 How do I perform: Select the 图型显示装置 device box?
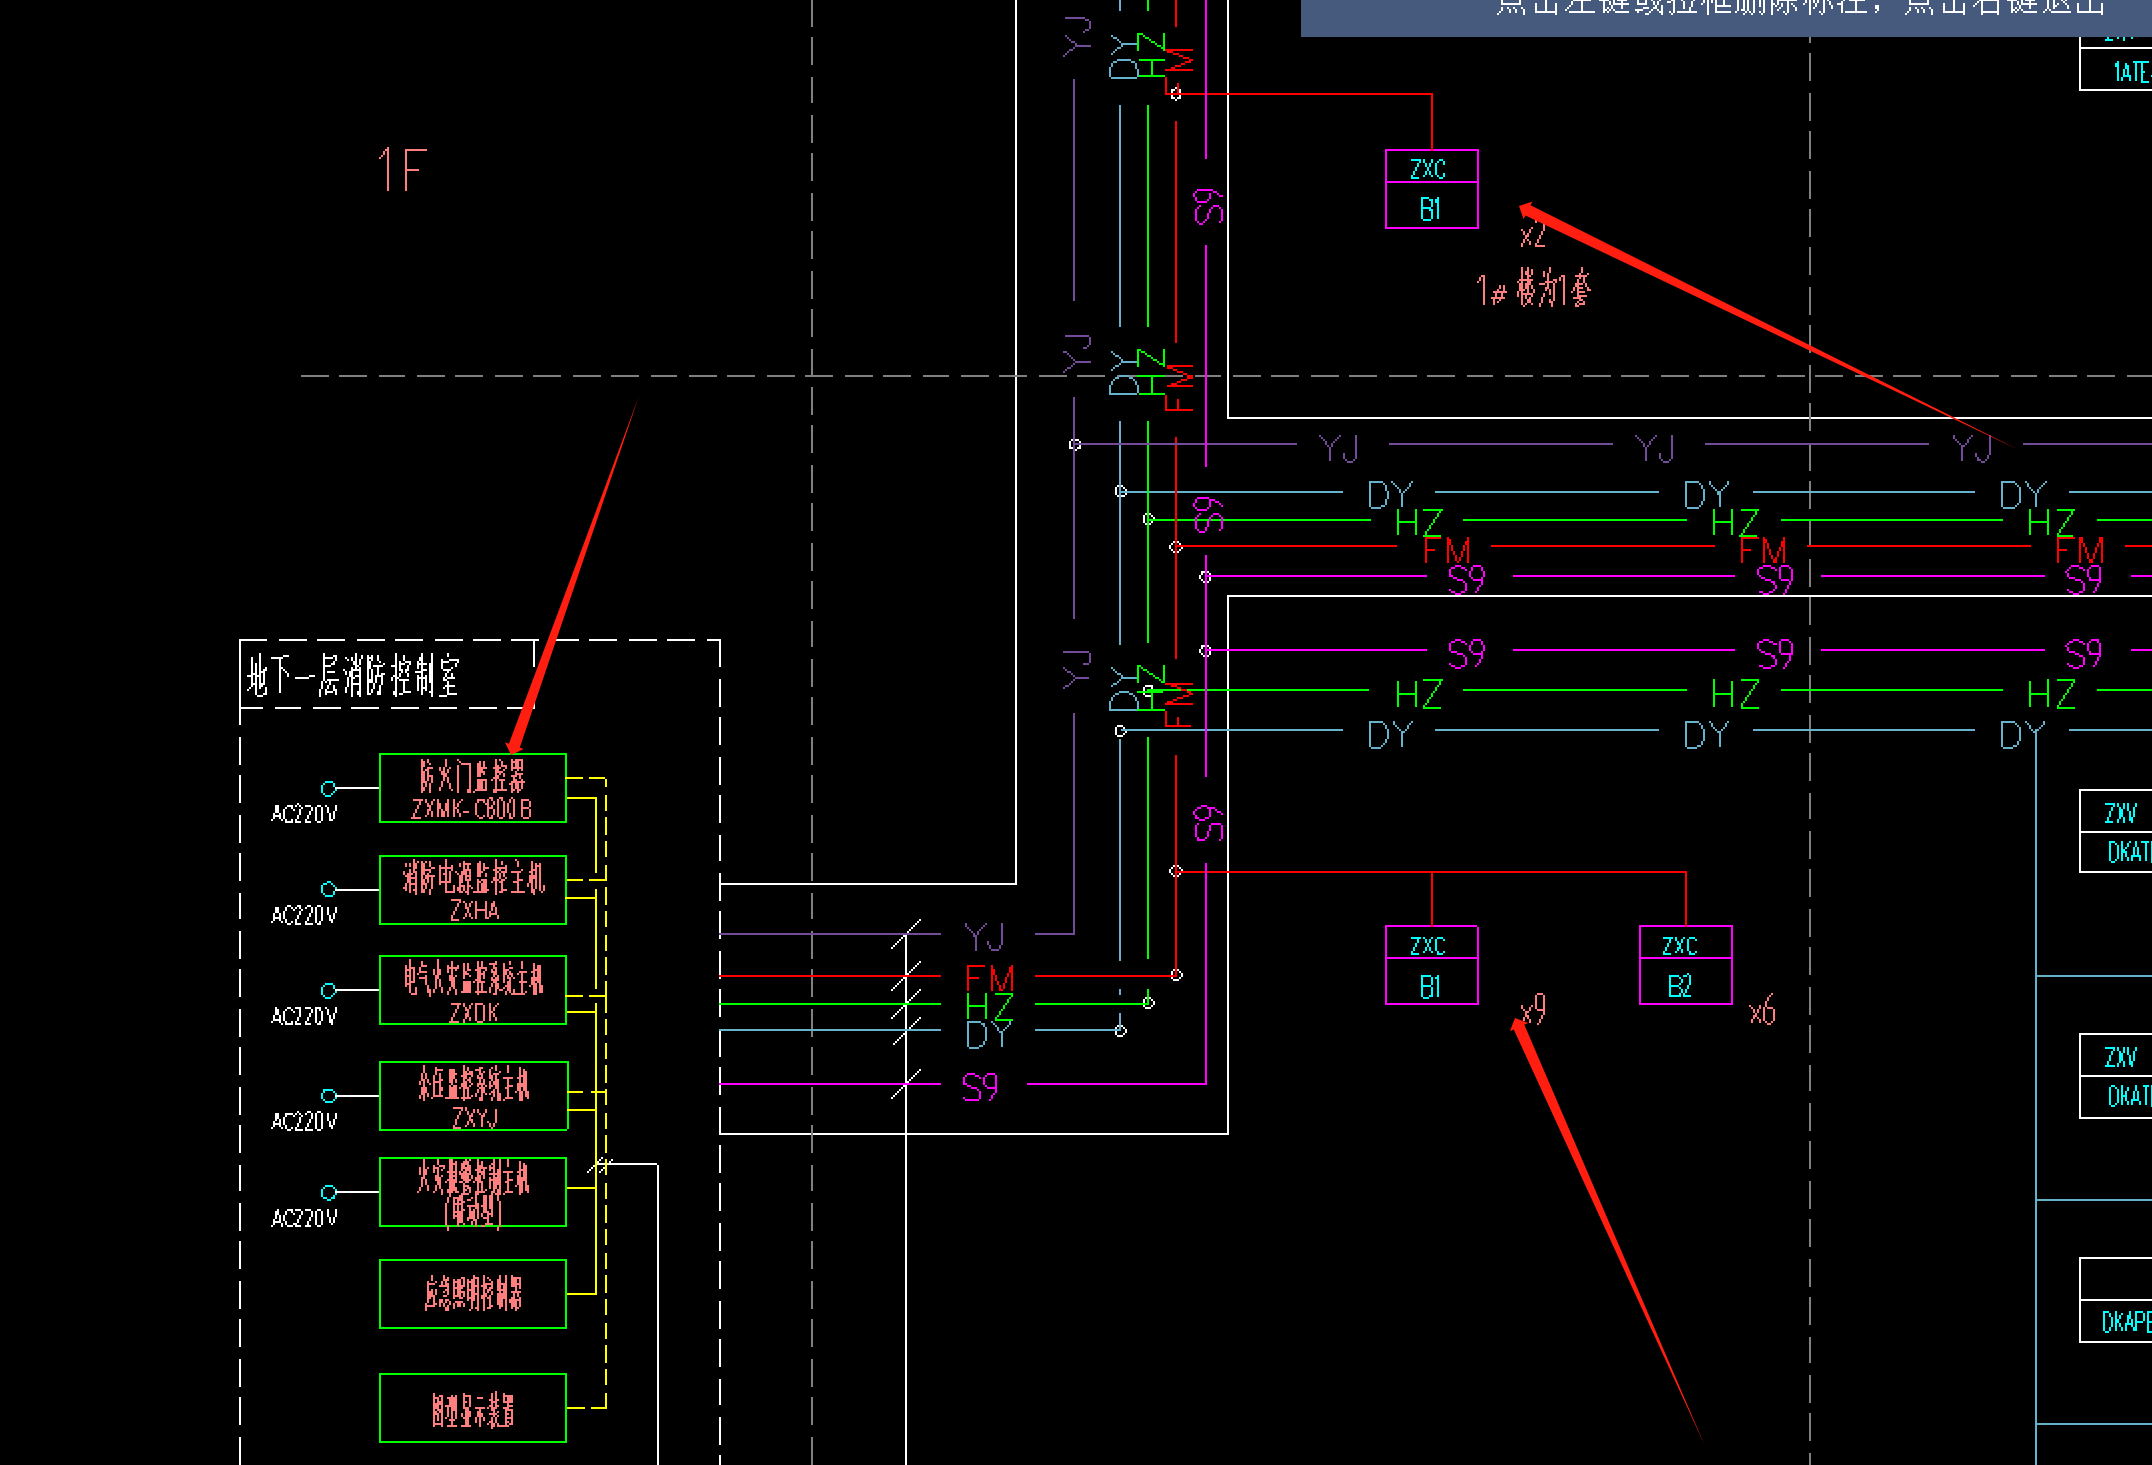pos(473,1408)
